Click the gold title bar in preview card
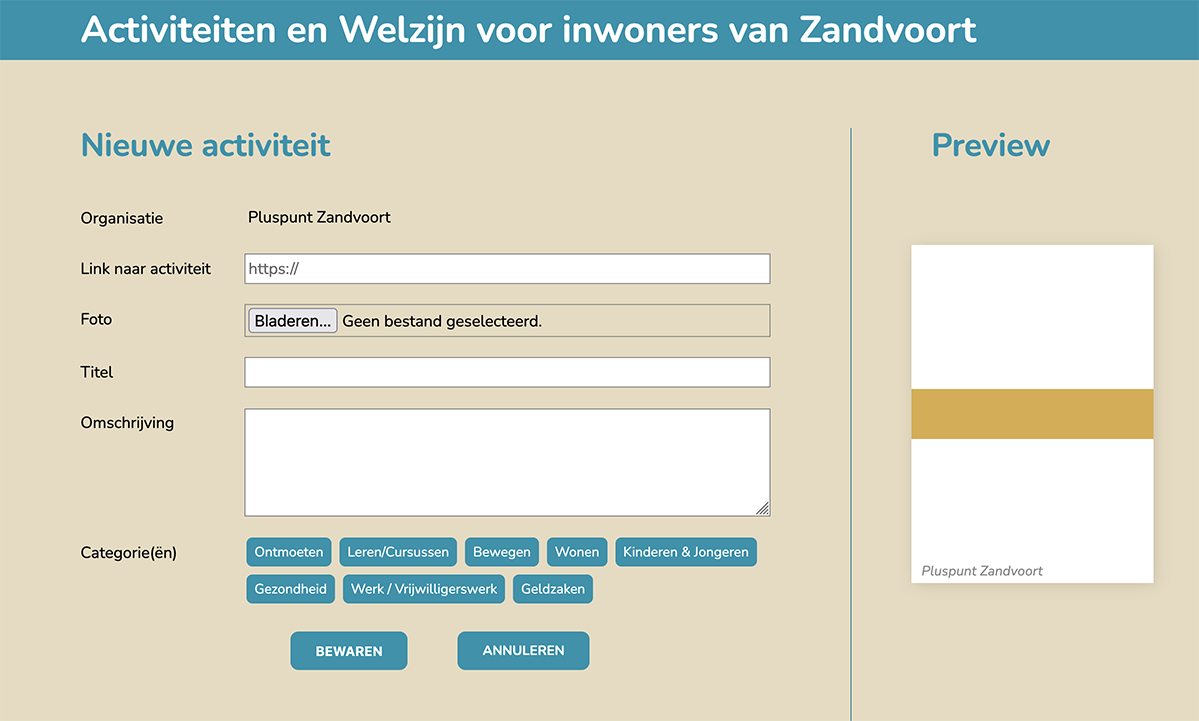The height and width of the screenshot is (721, 1199). click(1032, 414)
